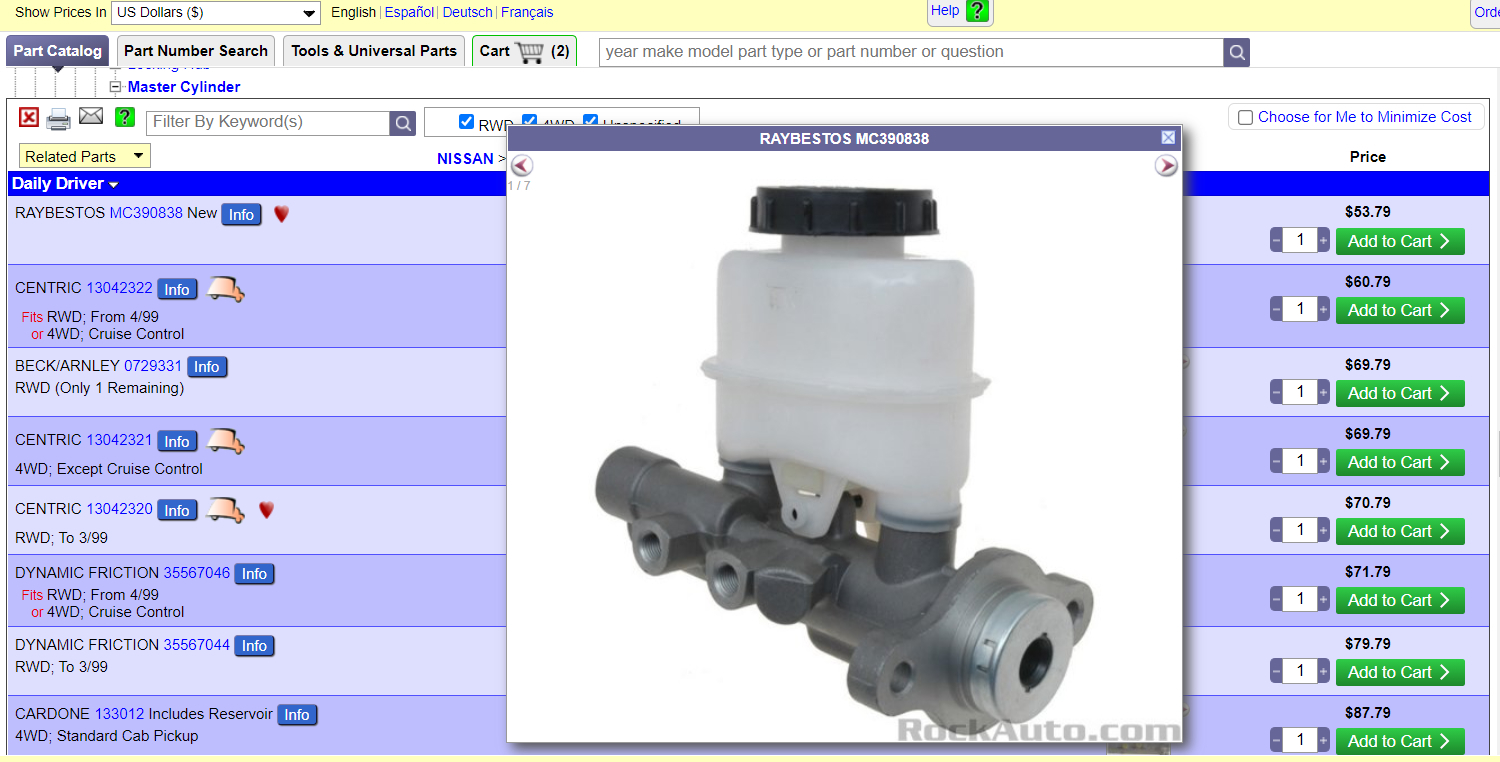Show the previous image in the RAYBESTOS popup
1500x762 pixels.
pos(522,166)
